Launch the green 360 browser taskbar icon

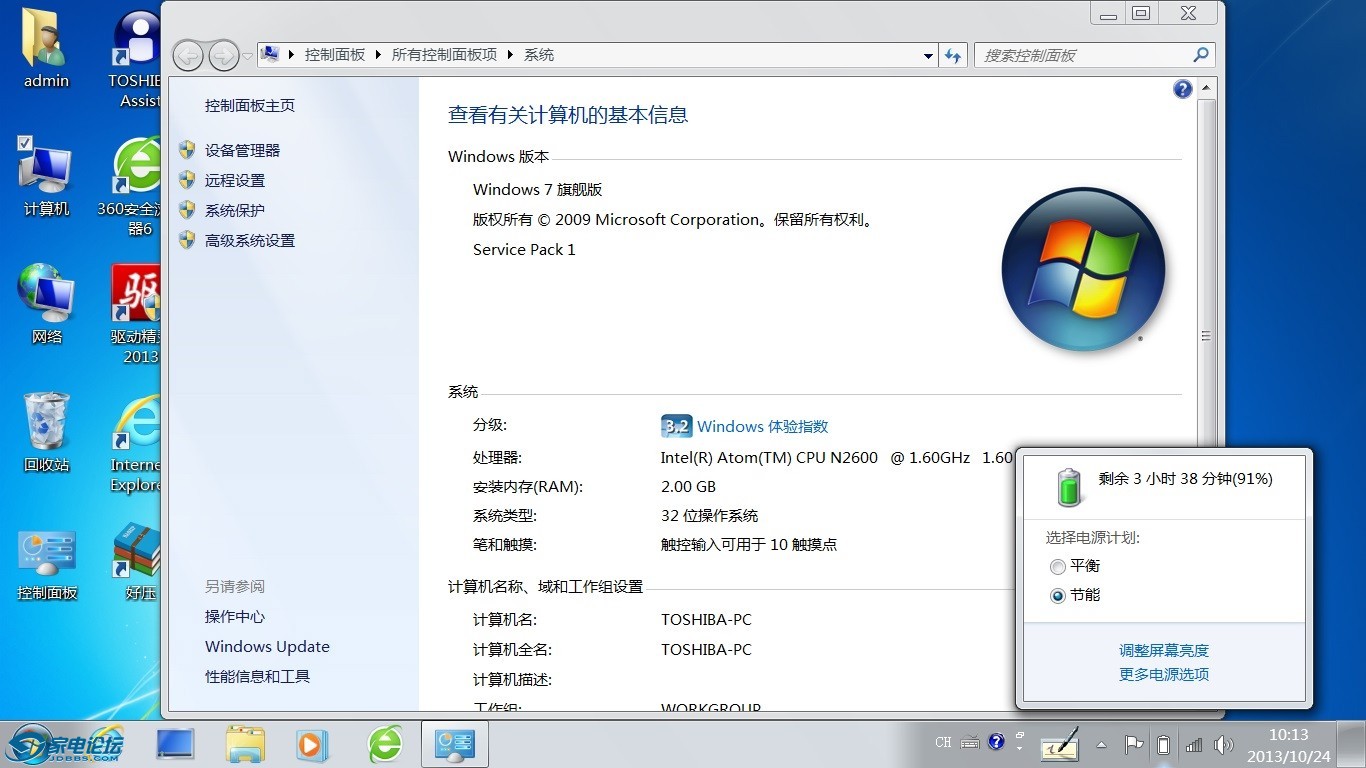385,744
